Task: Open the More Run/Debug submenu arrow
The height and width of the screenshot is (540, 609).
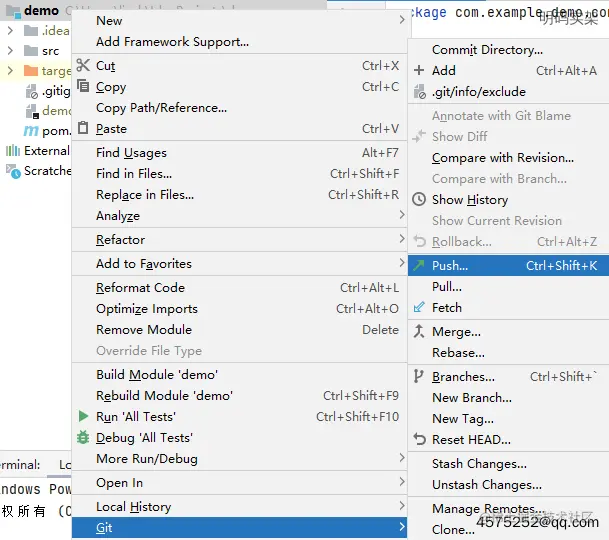Action: [402, 458]
